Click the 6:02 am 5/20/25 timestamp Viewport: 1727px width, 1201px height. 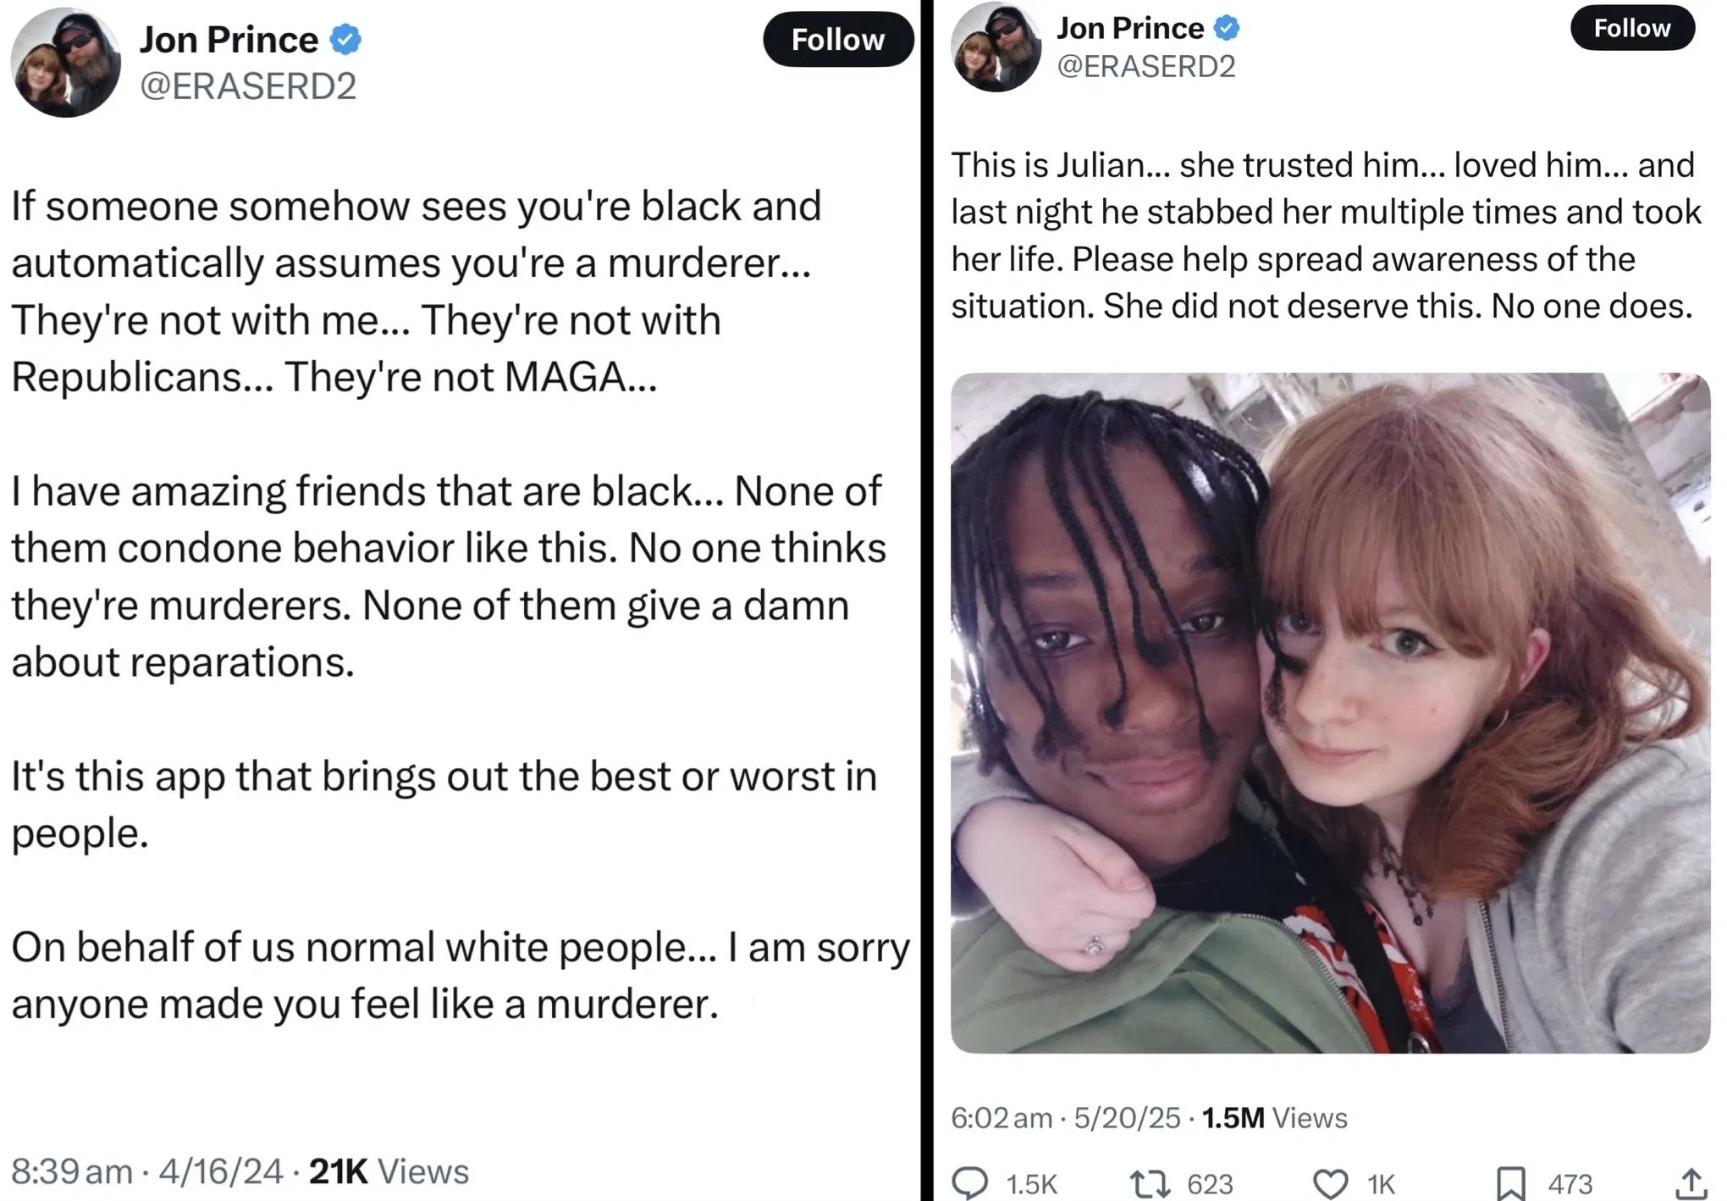click(x=1065, y=1118)
